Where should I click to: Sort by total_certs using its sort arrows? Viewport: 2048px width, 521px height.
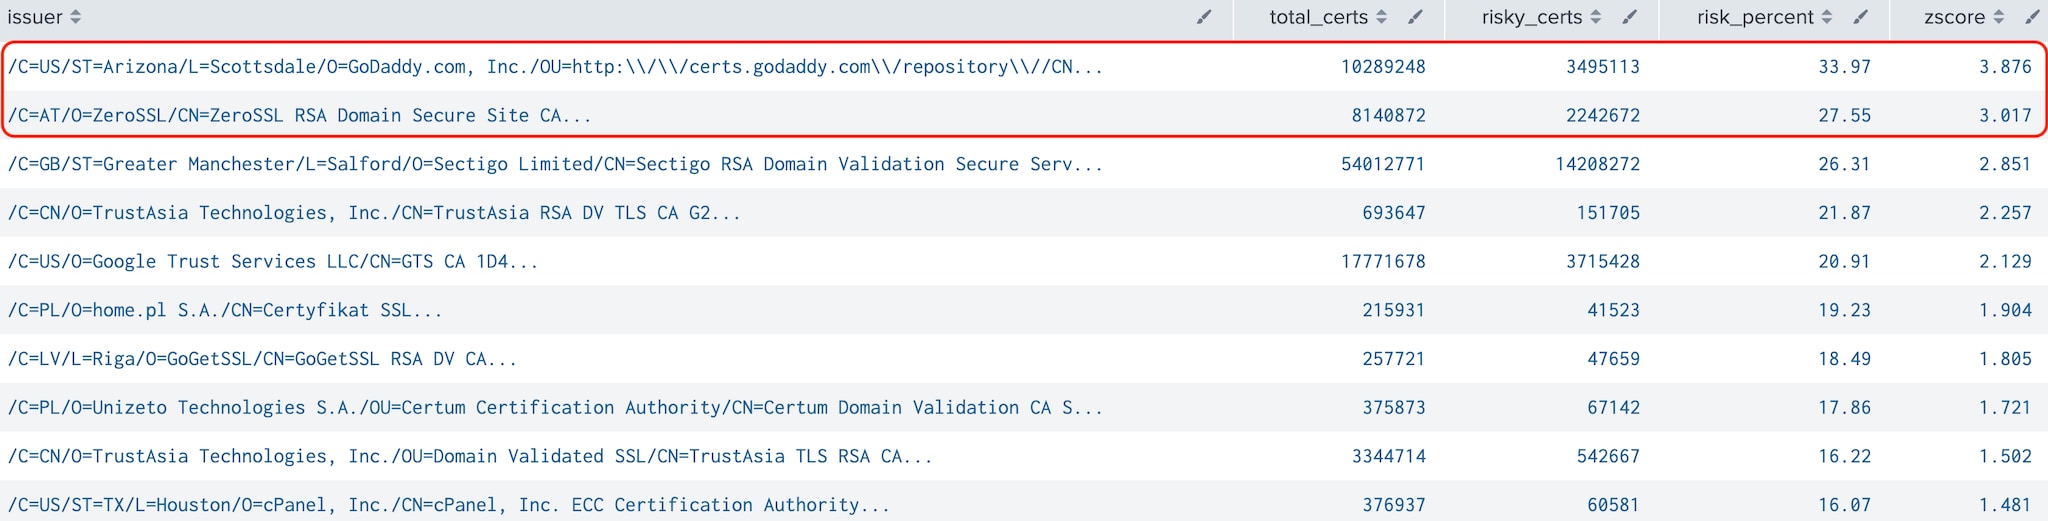coord(1382,17)
